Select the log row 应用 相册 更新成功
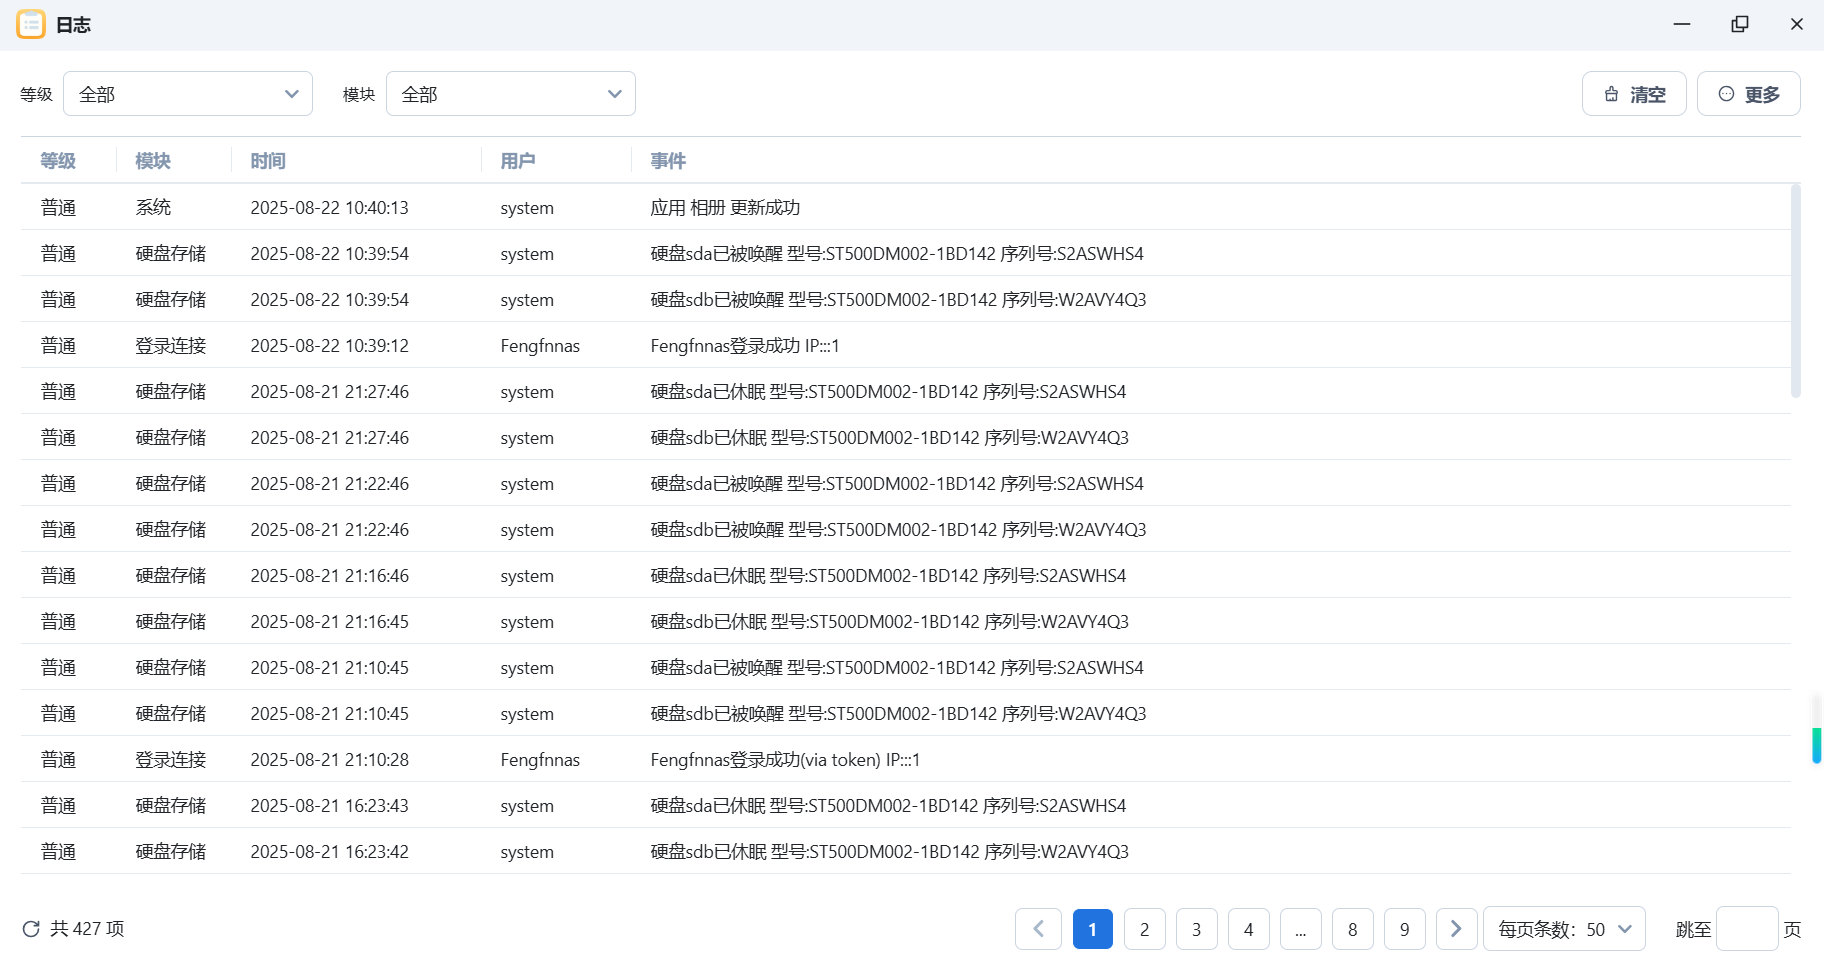 905,207
